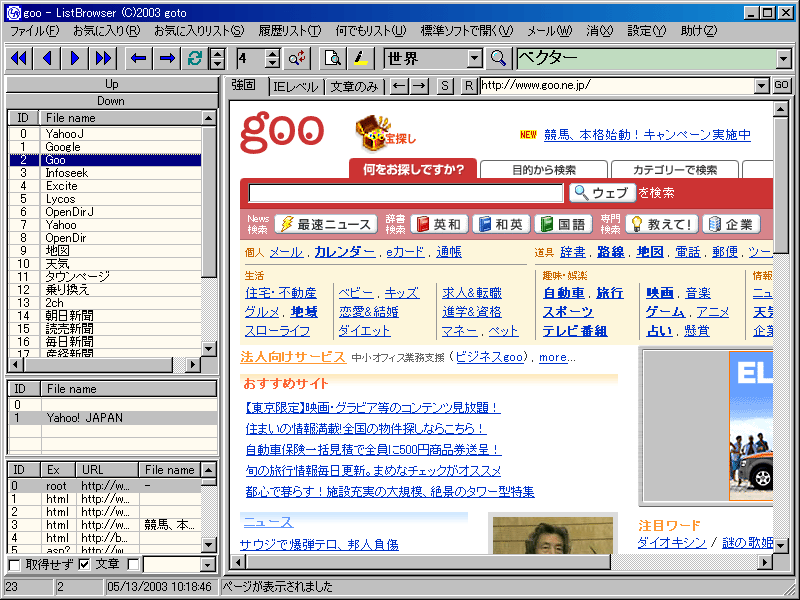Click the S button beside address bar
Viewport: 800px width, 600px height.
(445, 86)
